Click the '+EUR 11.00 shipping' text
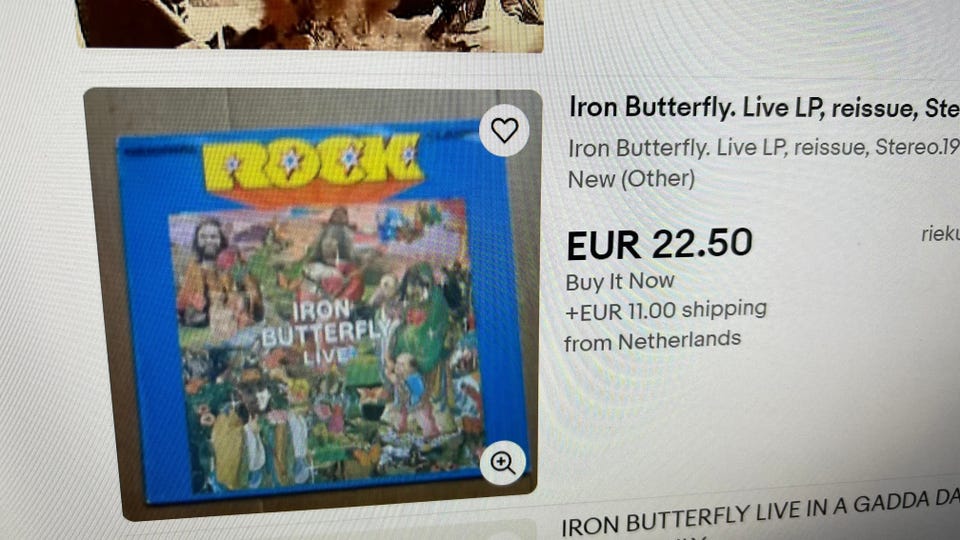Image resolution: width=960 pixels, height=540 pixels. tap(666, 310)
